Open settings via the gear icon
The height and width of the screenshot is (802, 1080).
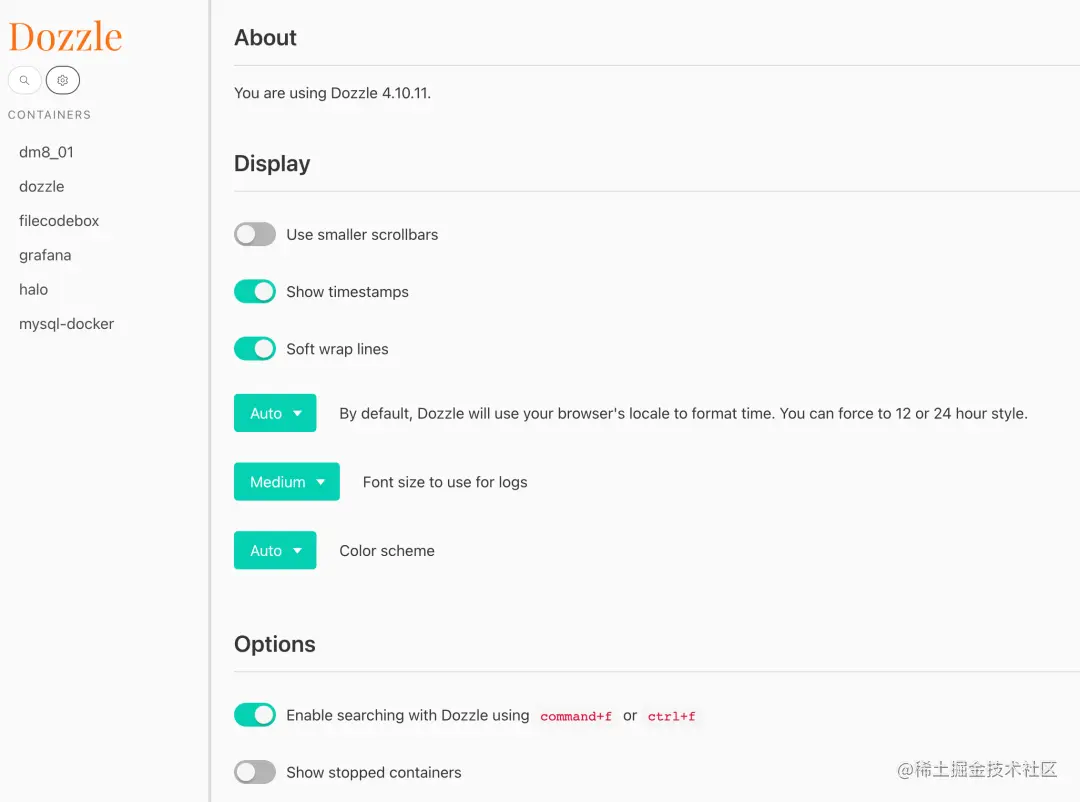coord(63,80)
